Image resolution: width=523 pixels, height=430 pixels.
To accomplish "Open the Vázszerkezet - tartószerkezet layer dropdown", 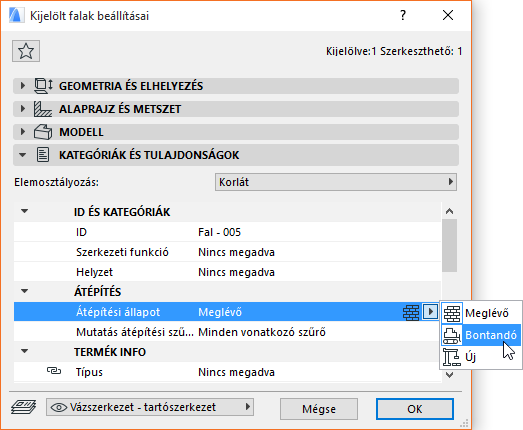I will coord(150,407).
